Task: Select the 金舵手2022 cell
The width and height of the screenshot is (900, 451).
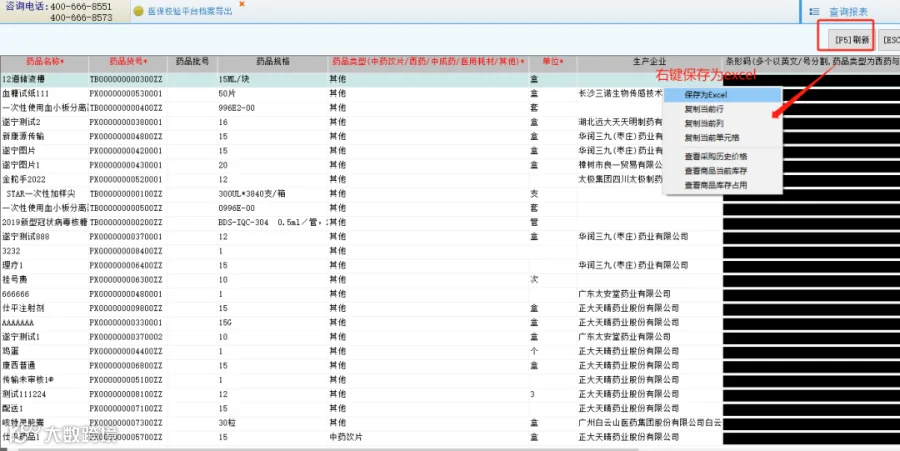Action: [x=44, y=180]
